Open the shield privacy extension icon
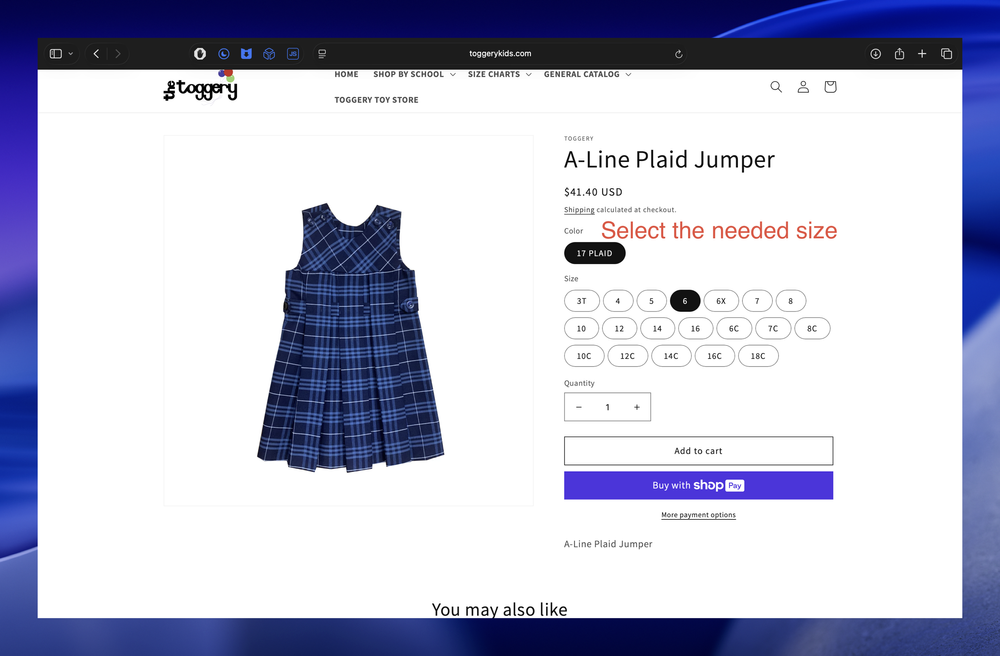 click(200, 54)
